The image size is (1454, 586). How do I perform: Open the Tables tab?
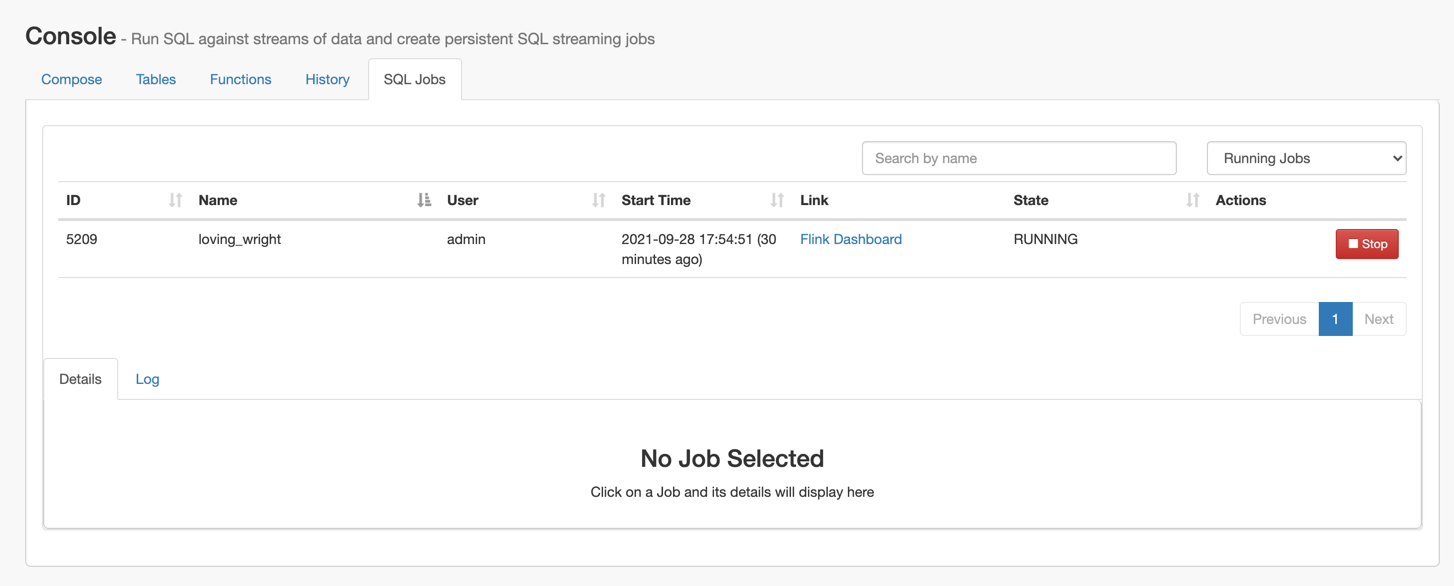coord(156,79)
